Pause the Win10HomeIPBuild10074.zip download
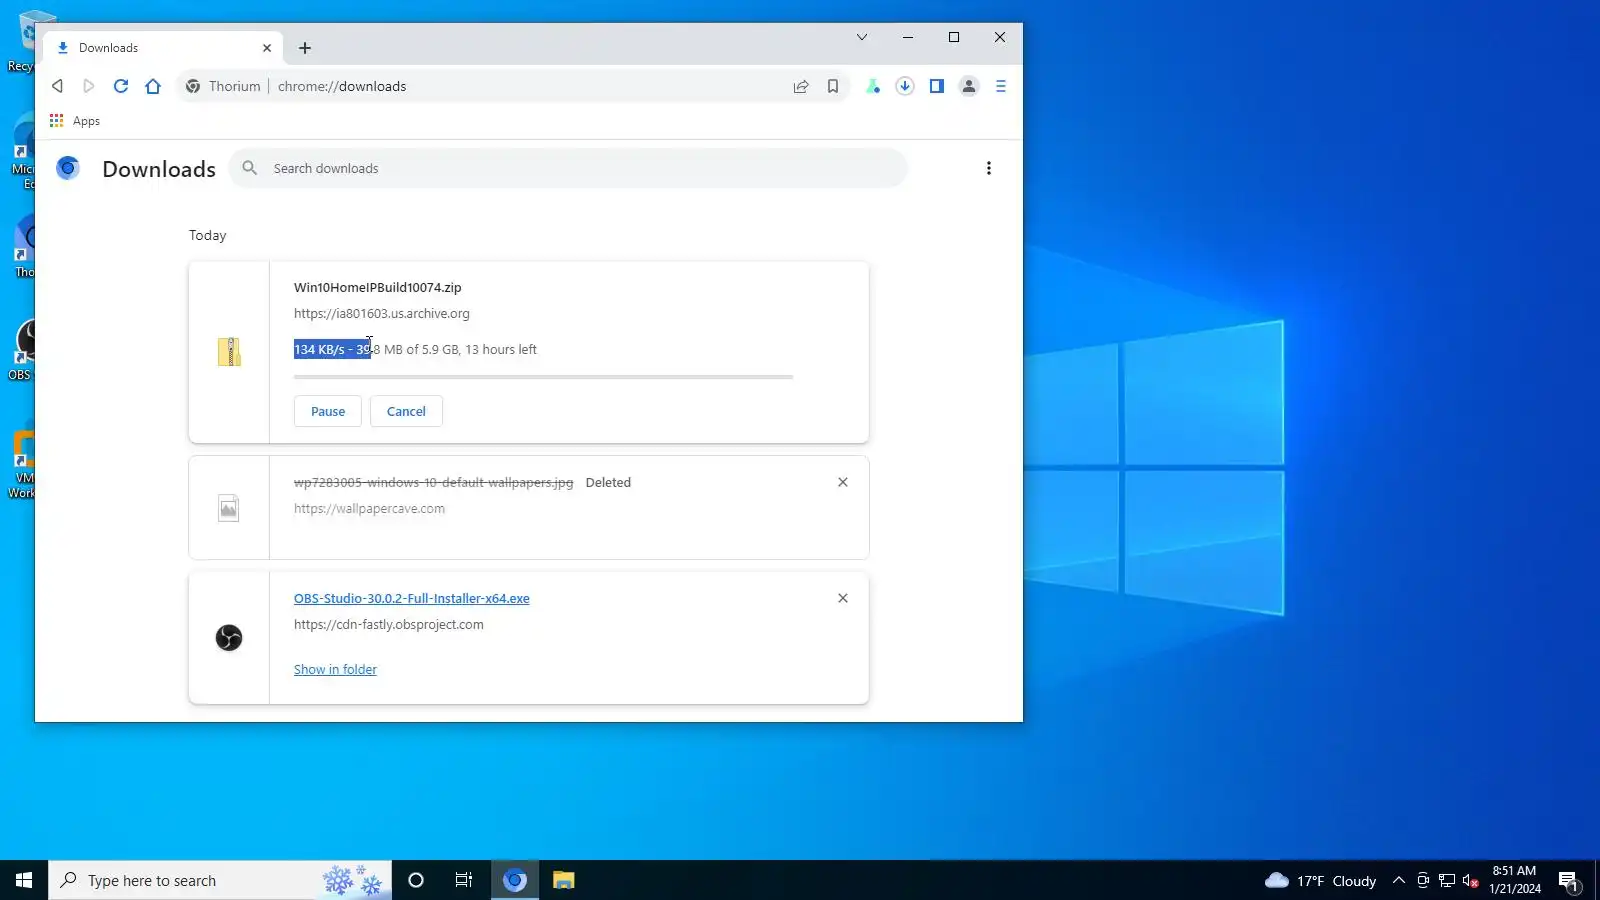 pyautogui.click(x=328, y=411)
